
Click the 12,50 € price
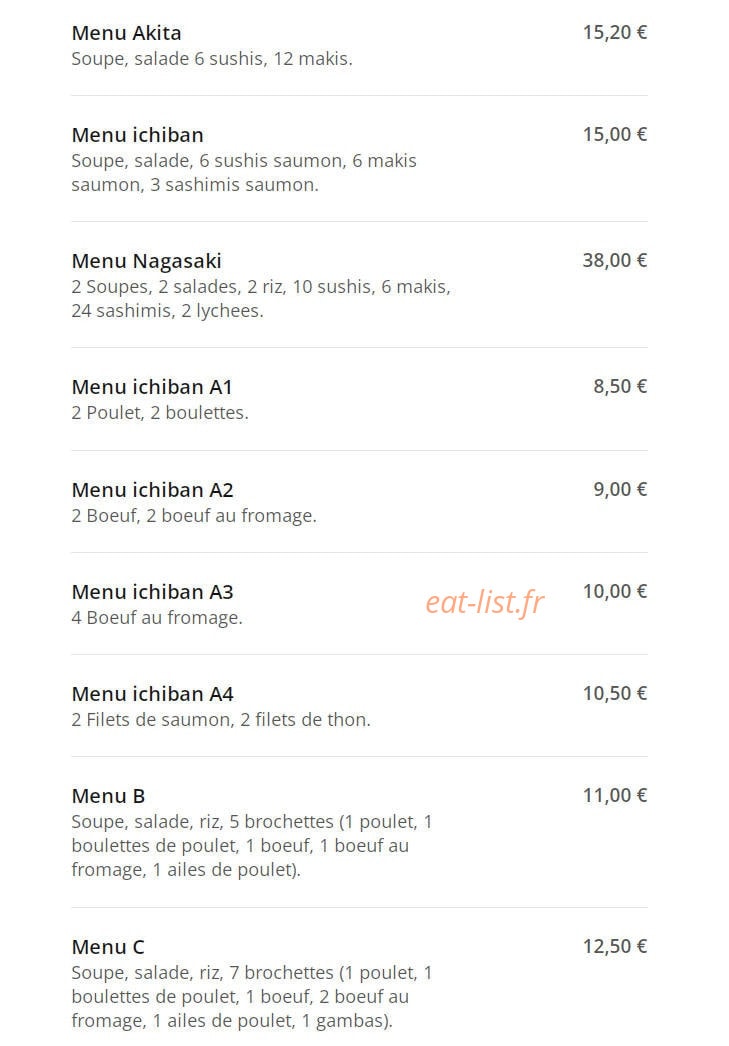click(x=614, y=947)
